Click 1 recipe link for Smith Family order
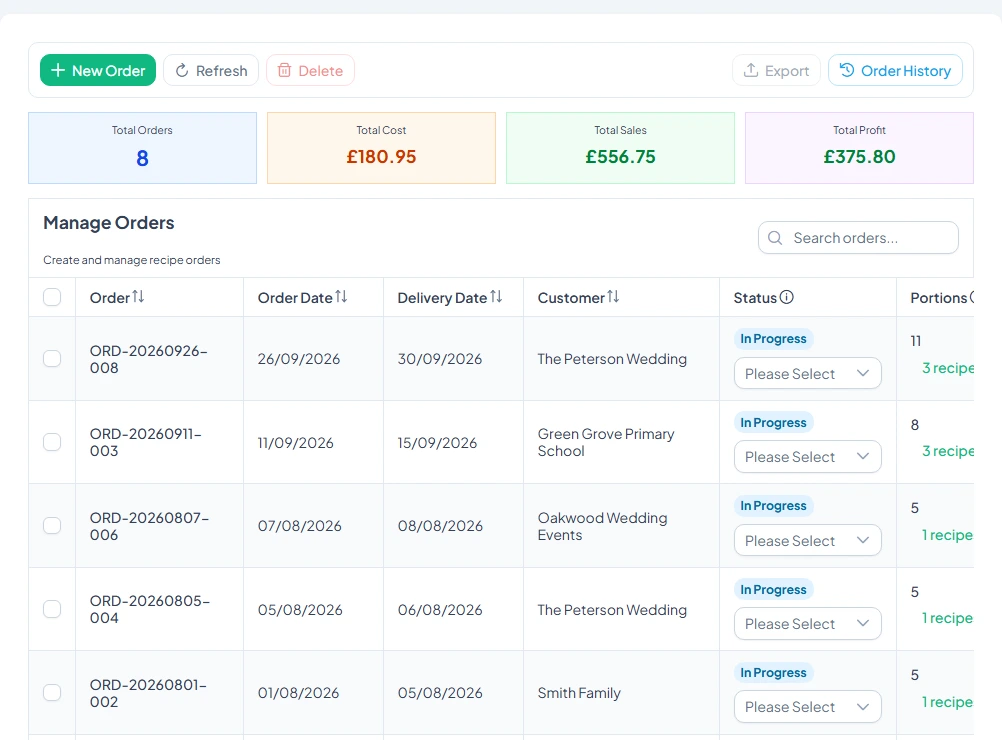 (x=948, y=702)
